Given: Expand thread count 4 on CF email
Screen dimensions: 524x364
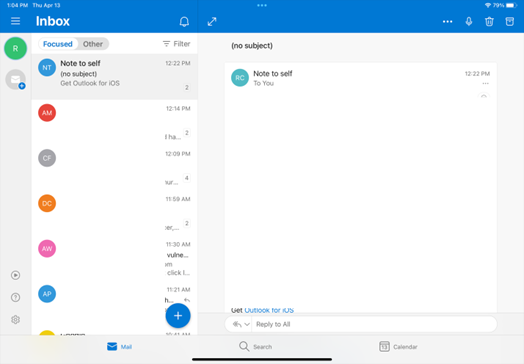Looking at the screenshot, I should (x=187, y=178).
